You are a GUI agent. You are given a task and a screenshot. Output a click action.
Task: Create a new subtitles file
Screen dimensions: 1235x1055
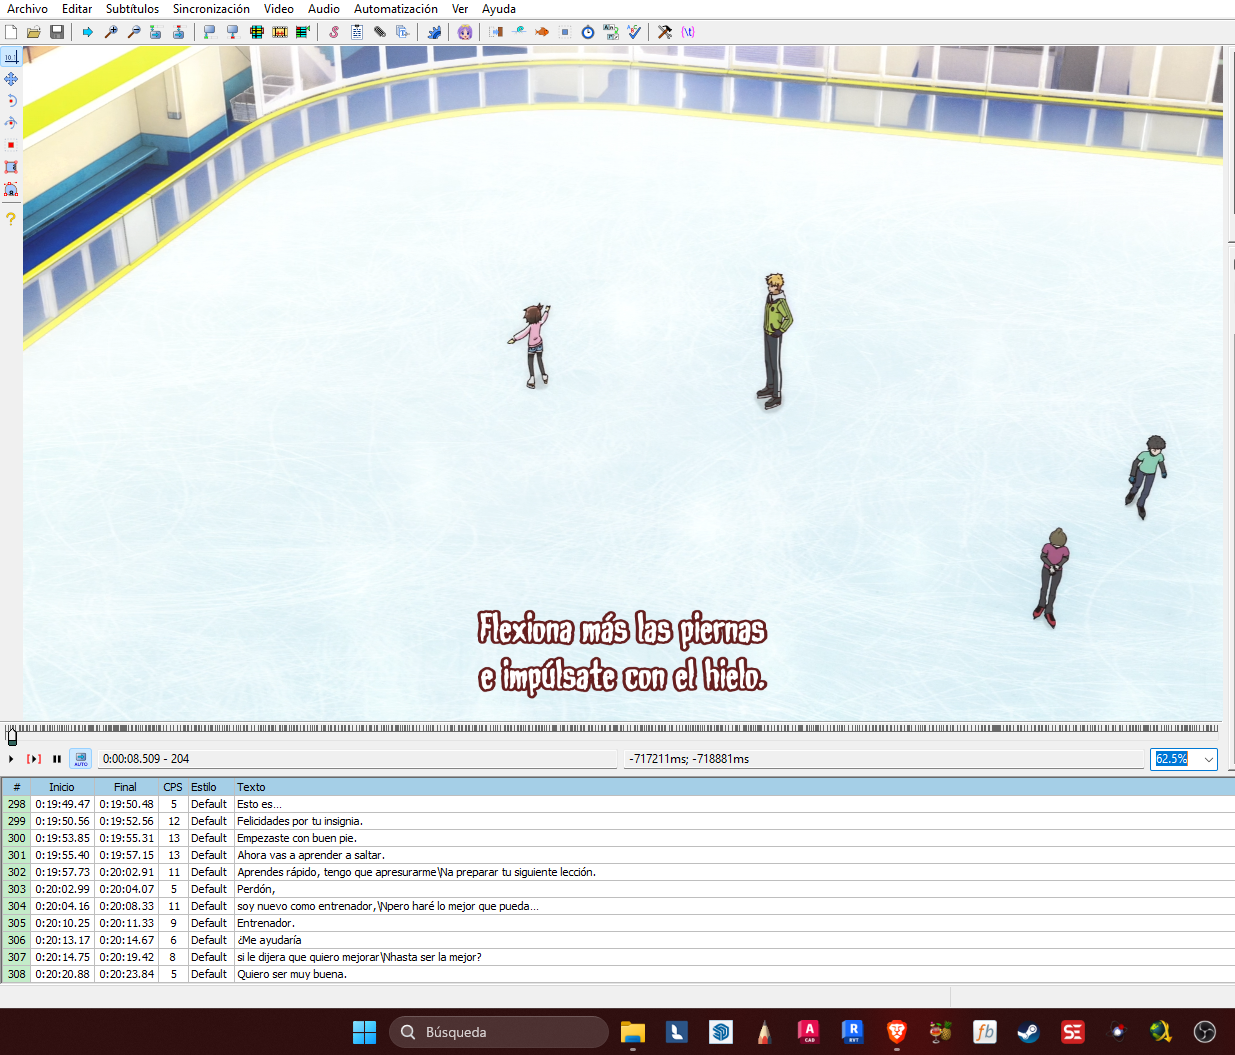11,32
